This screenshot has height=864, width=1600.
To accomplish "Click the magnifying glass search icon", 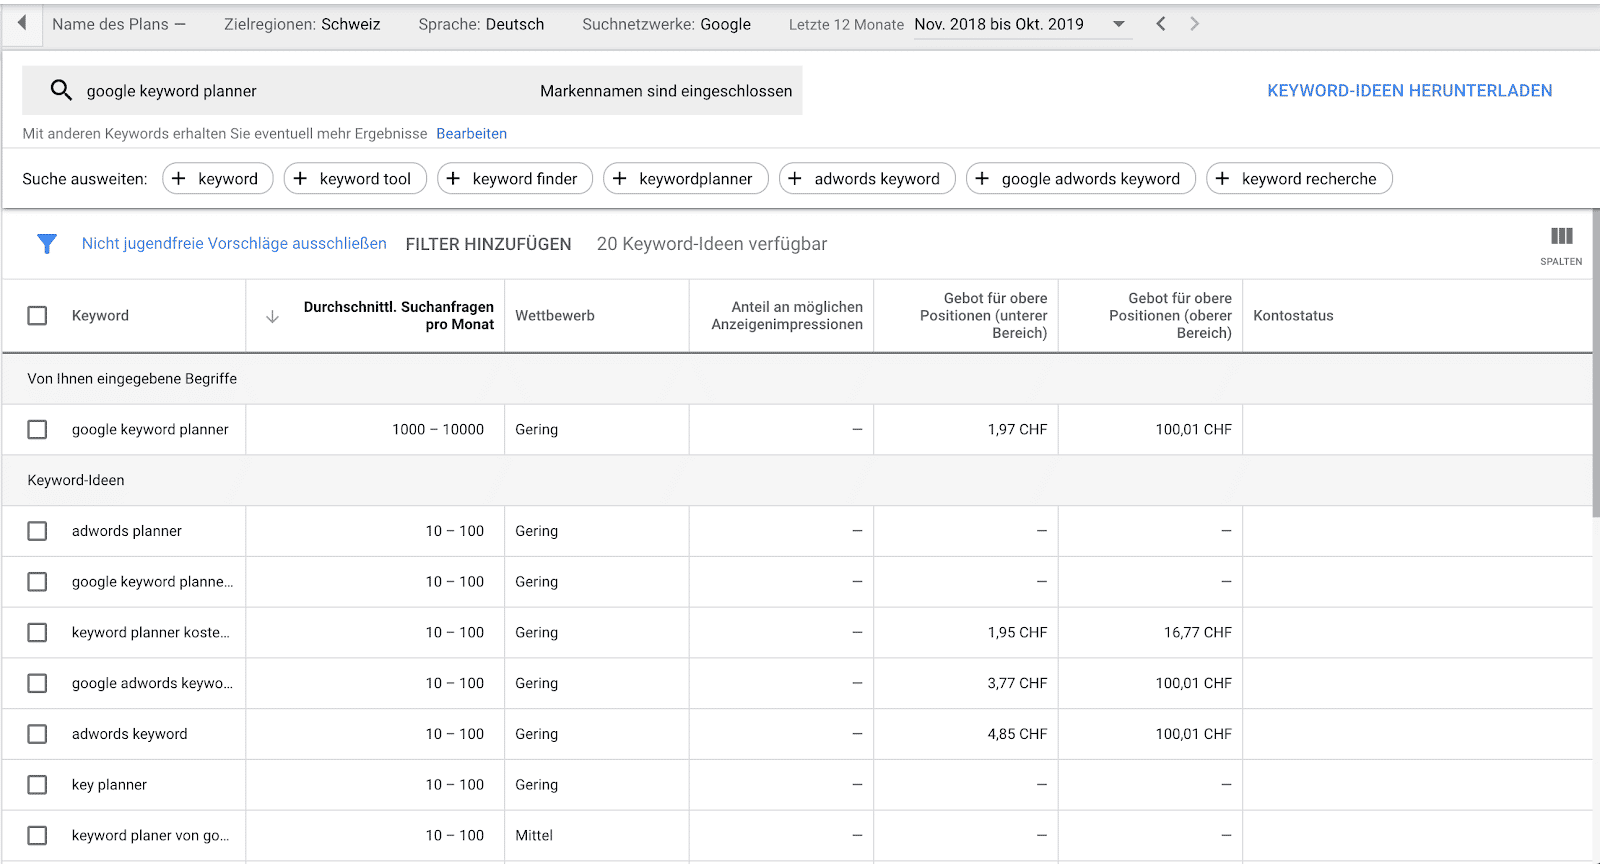I will pos(61,90).
